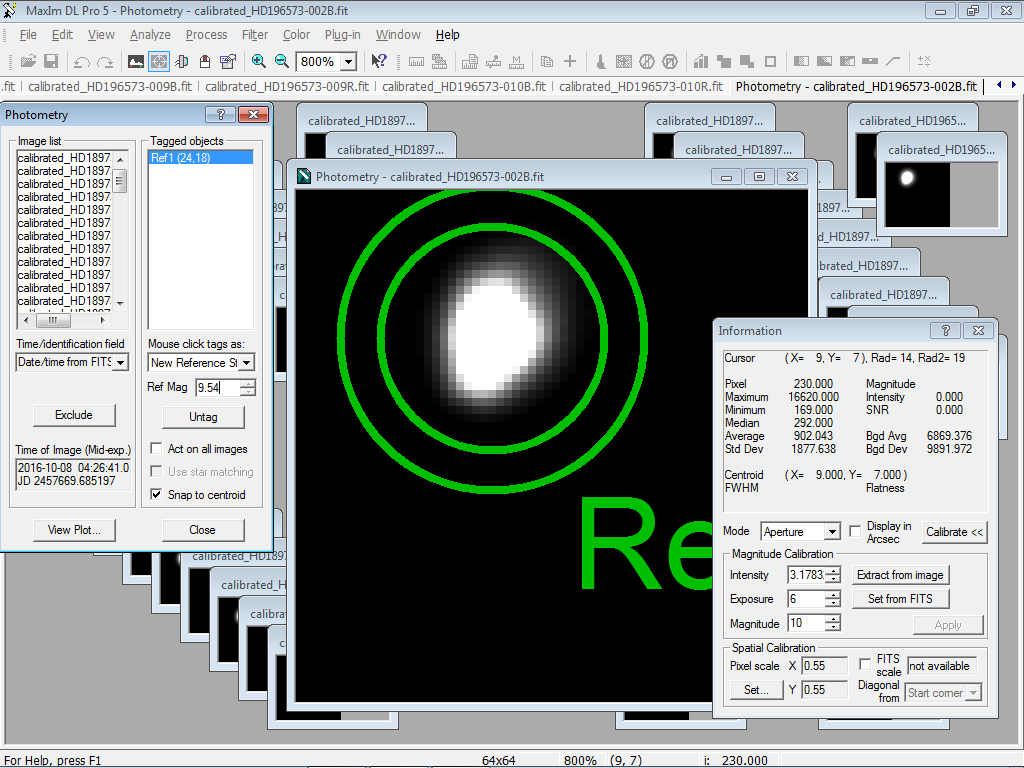Click the Open file toolbar icon
Image resolution: width=1024 pixels, height=768 pixels.
[x=28, y=61]
